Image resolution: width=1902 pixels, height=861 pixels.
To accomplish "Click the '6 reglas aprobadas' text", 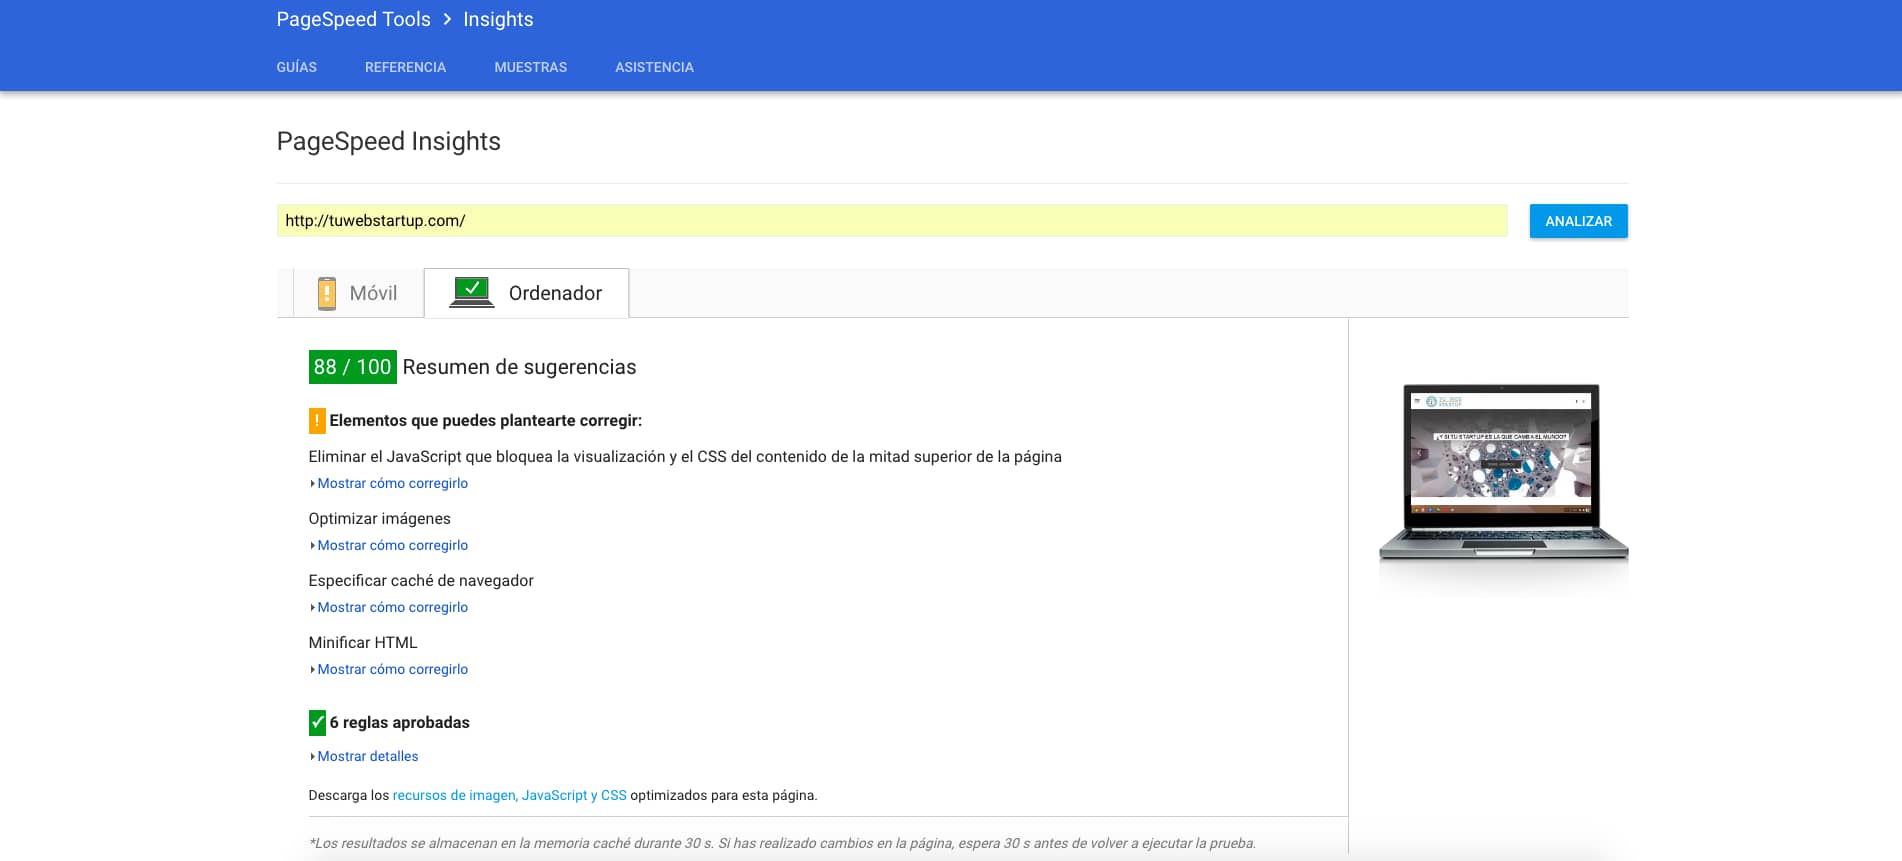I will click(x=399, y=722).
